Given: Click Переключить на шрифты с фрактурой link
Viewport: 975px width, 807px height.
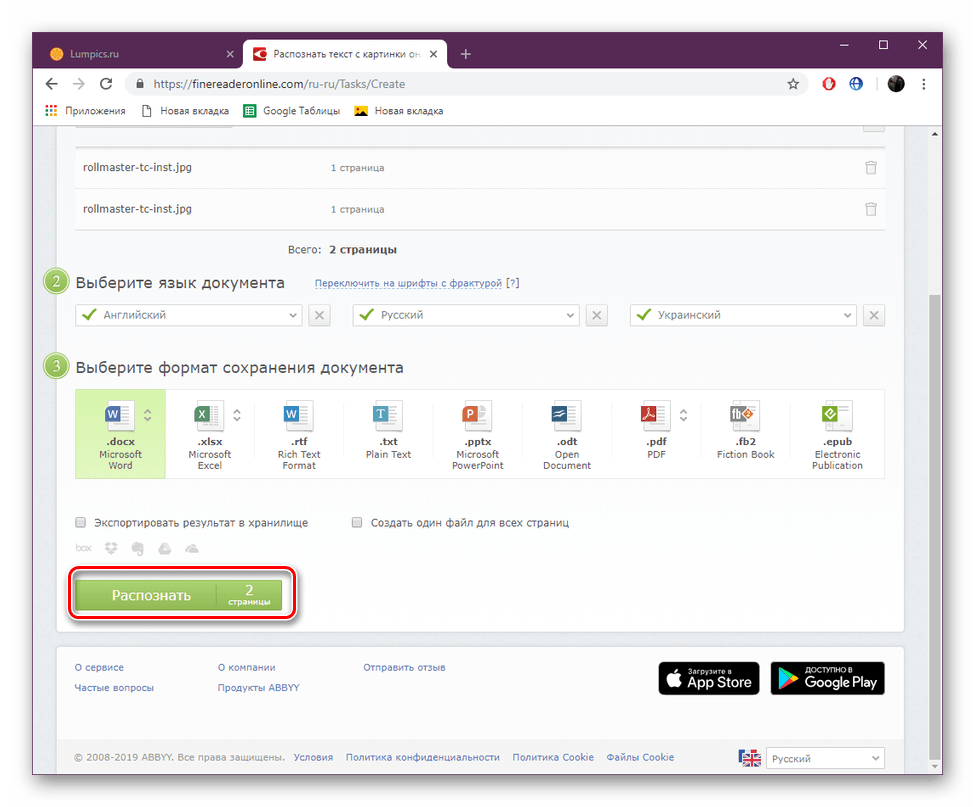Looking at the screenshot, I should point(408,283).
